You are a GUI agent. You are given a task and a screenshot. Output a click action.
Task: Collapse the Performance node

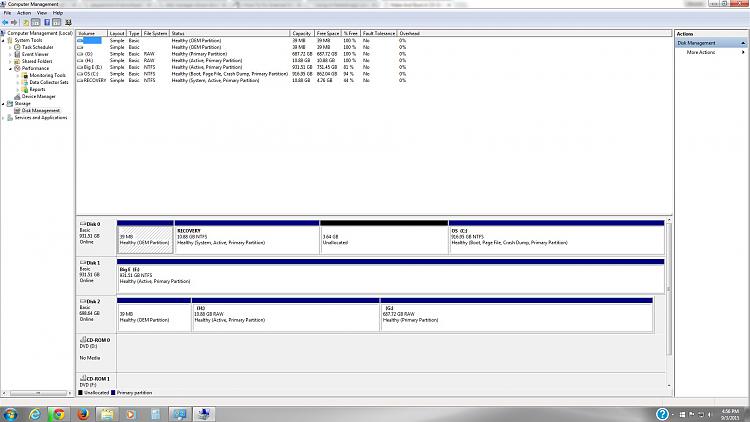coord(11,69)
